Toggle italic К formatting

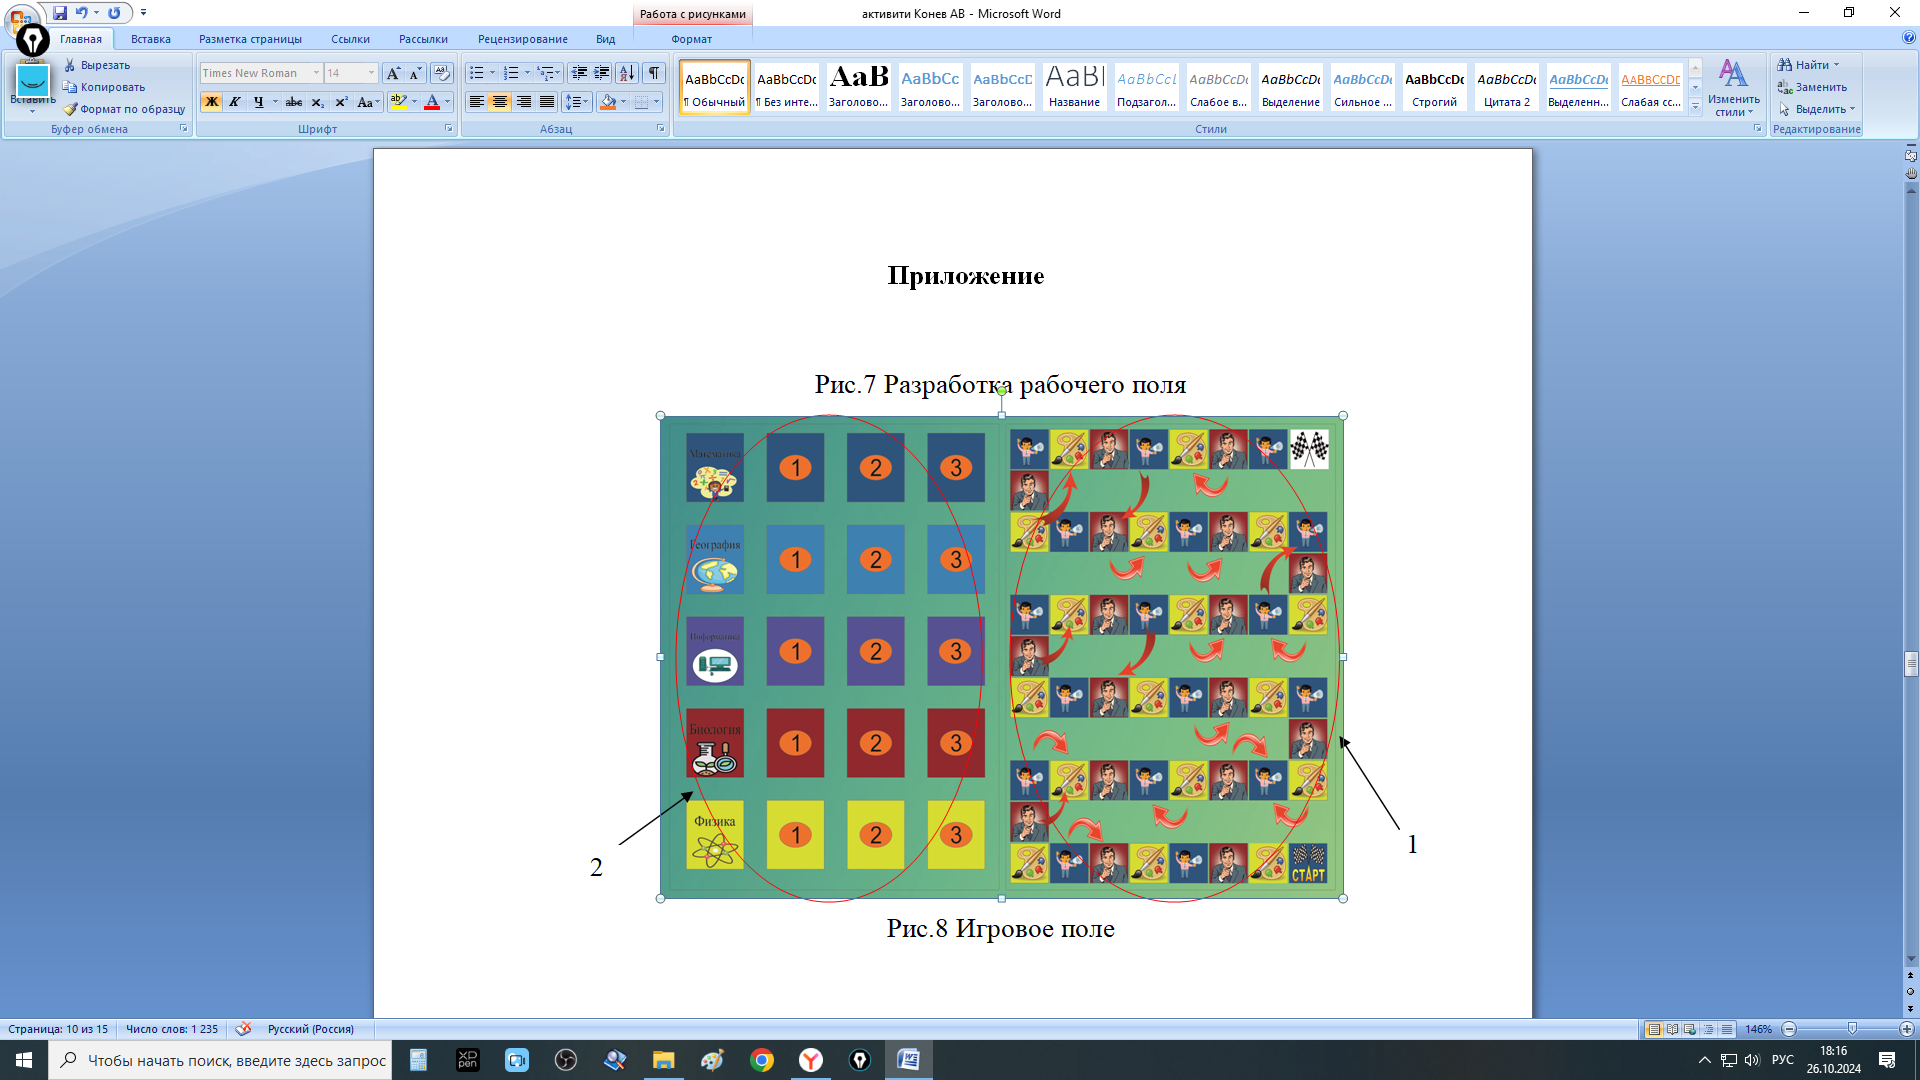coord(235,102)
